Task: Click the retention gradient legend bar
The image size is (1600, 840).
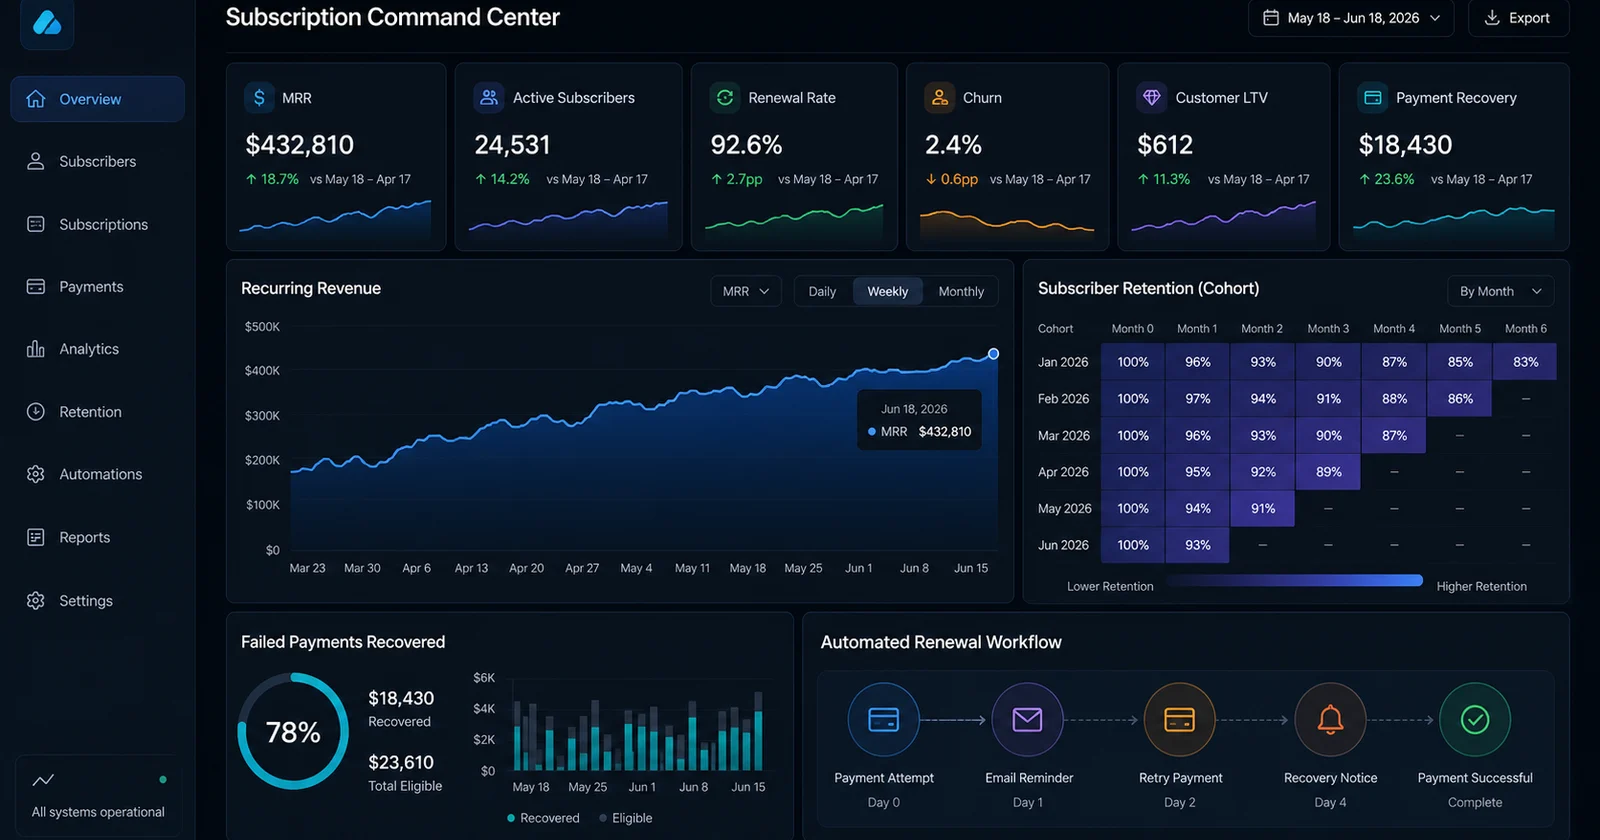Action: coord(1294,581)
